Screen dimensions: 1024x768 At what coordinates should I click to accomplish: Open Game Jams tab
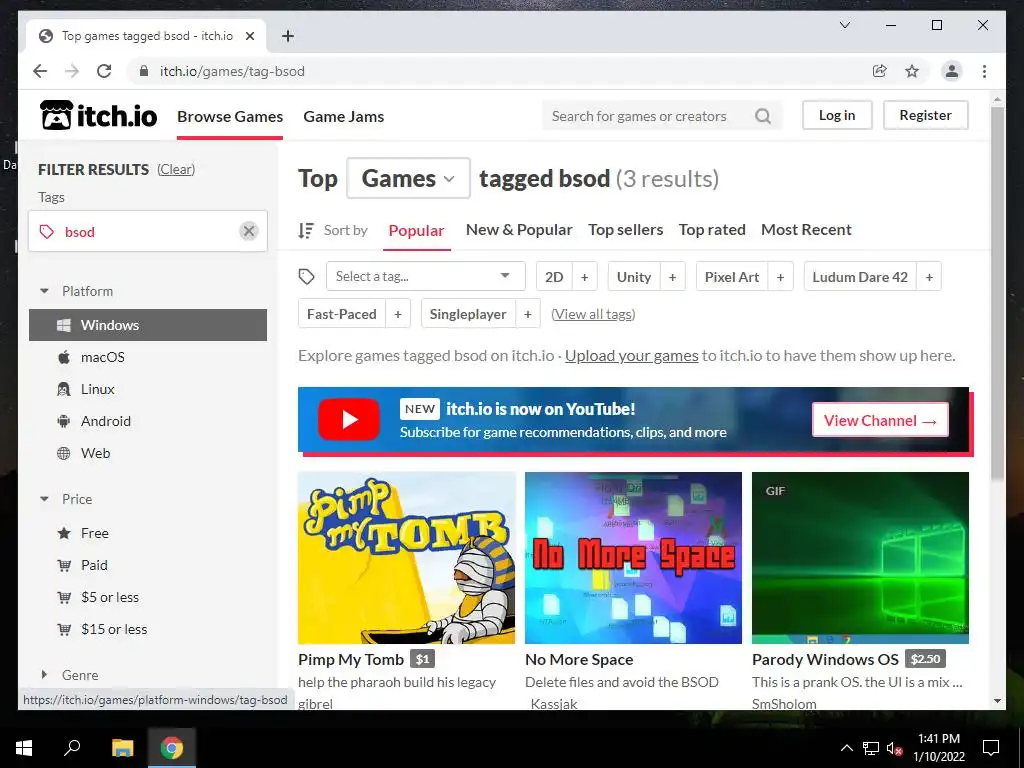[344, 116]
